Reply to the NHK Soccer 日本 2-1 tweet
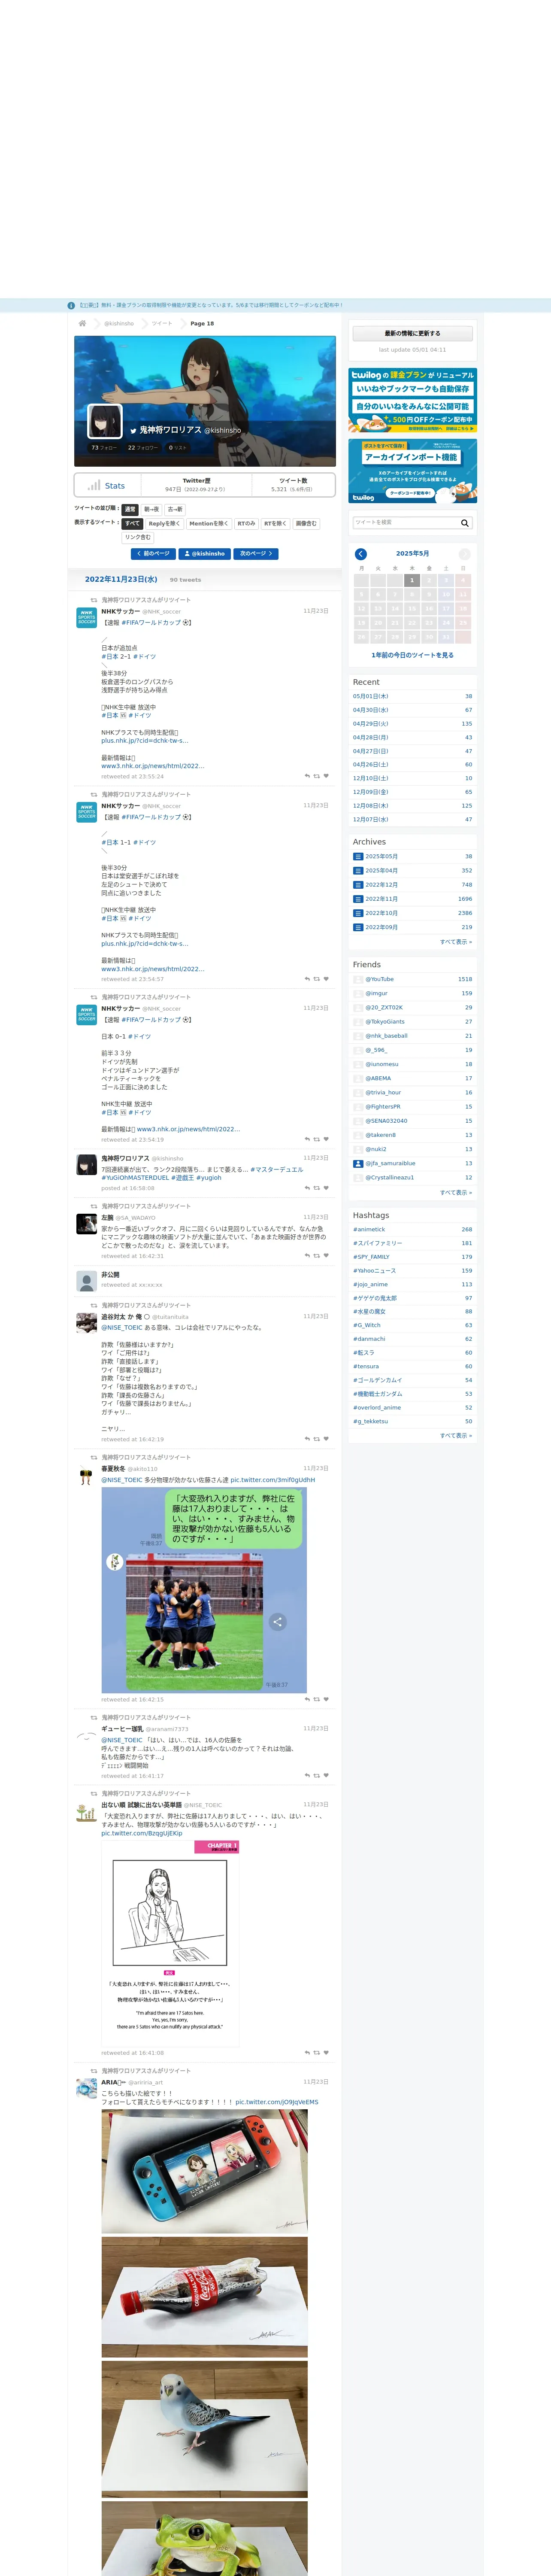Viewport: 551px width, 2576px height. tap(307, 776)
